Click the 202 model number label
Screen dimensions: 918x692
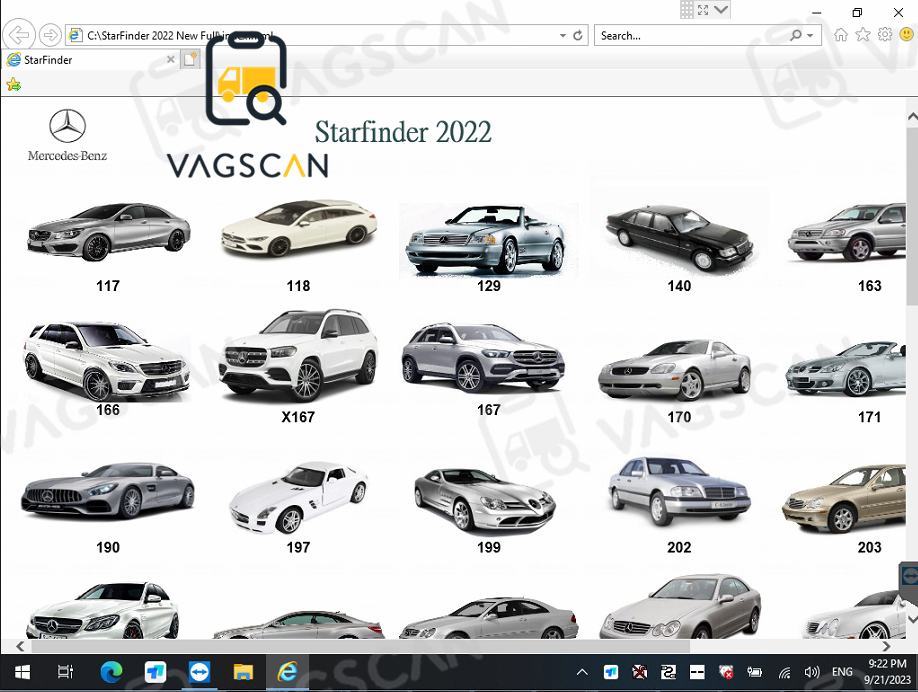679,547
